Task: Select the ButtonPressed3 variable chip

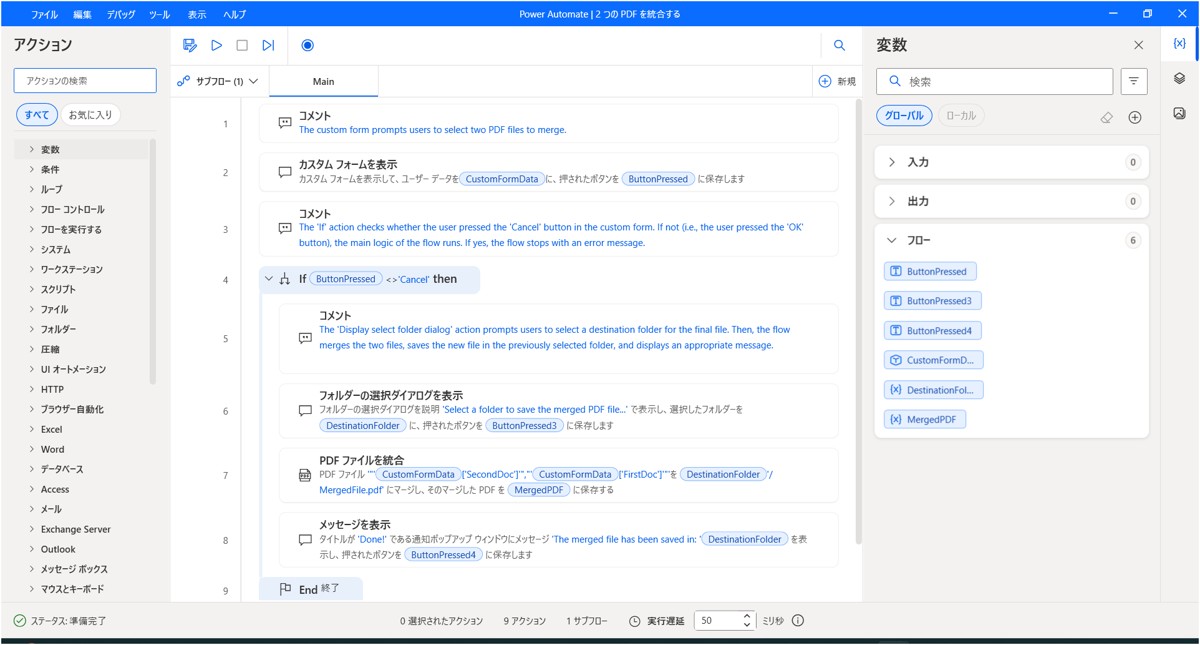Action: point(934,301)
